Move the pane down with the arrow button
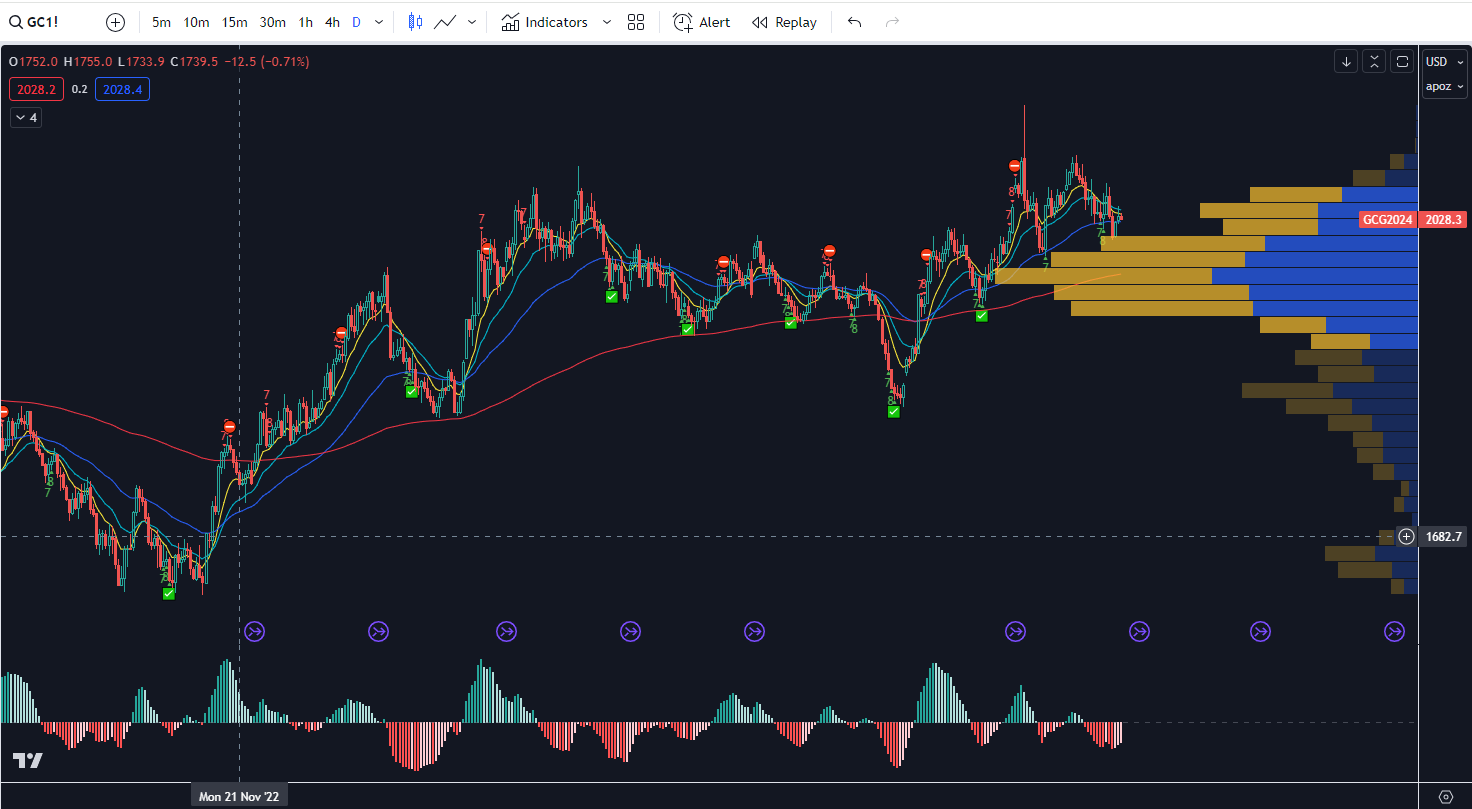The image size is (1472, 809). point(1346,62)
